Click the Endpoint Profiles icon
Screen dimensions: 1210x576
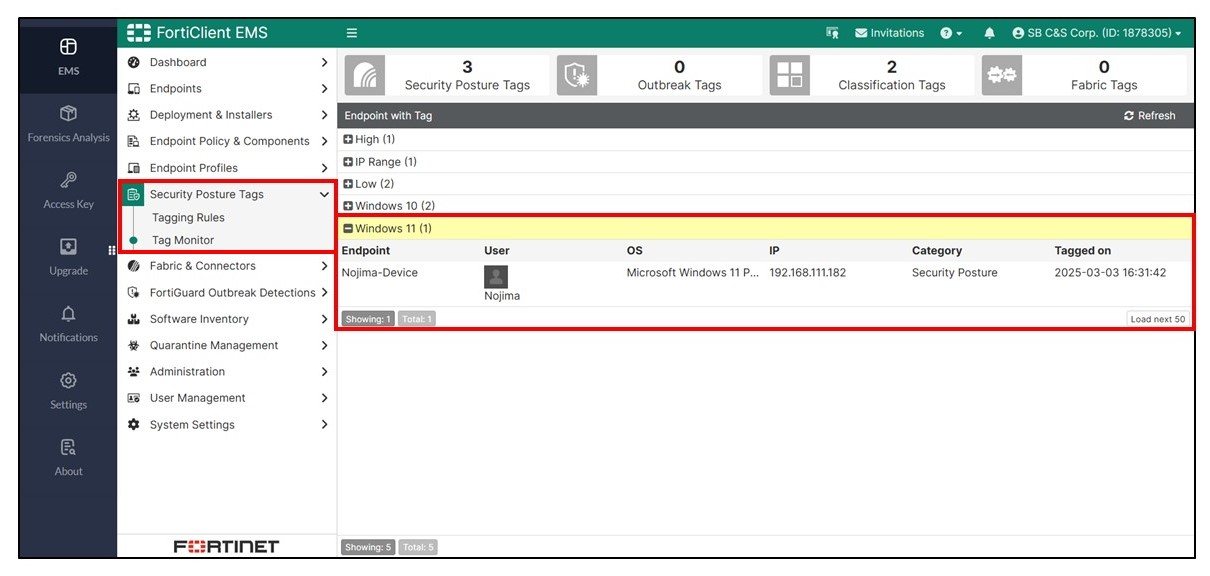pyautogui.click(x=133, y=168)
